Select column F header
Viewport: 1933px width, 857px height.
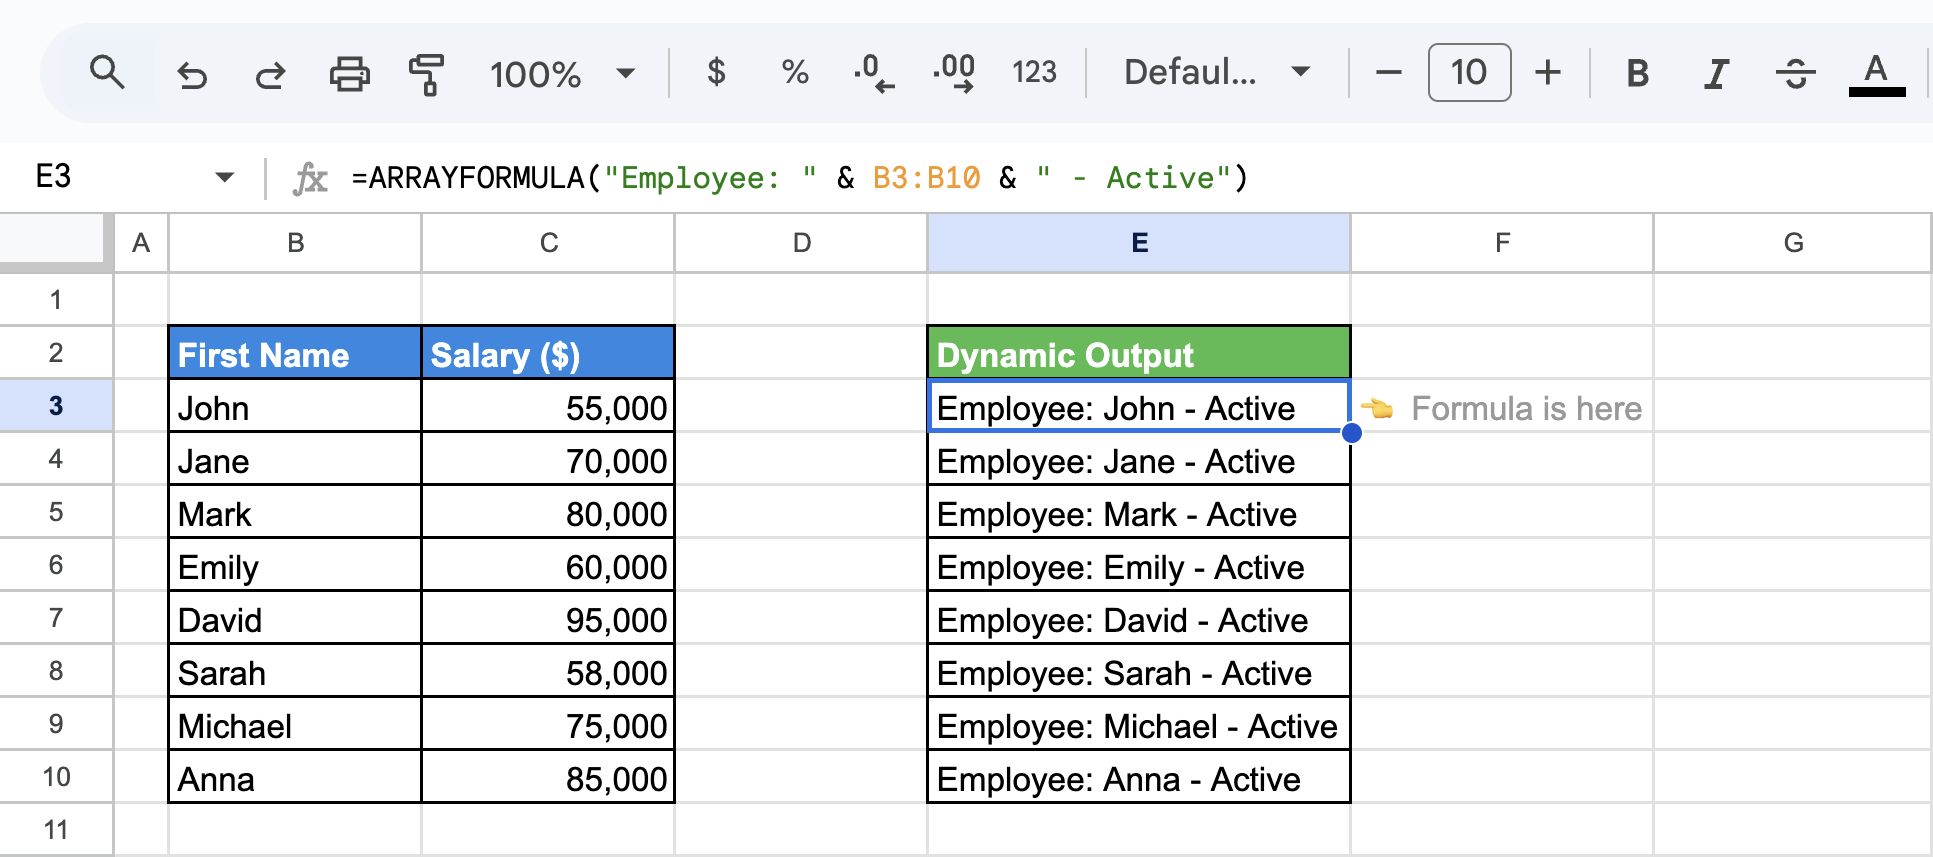[1502, 243]
